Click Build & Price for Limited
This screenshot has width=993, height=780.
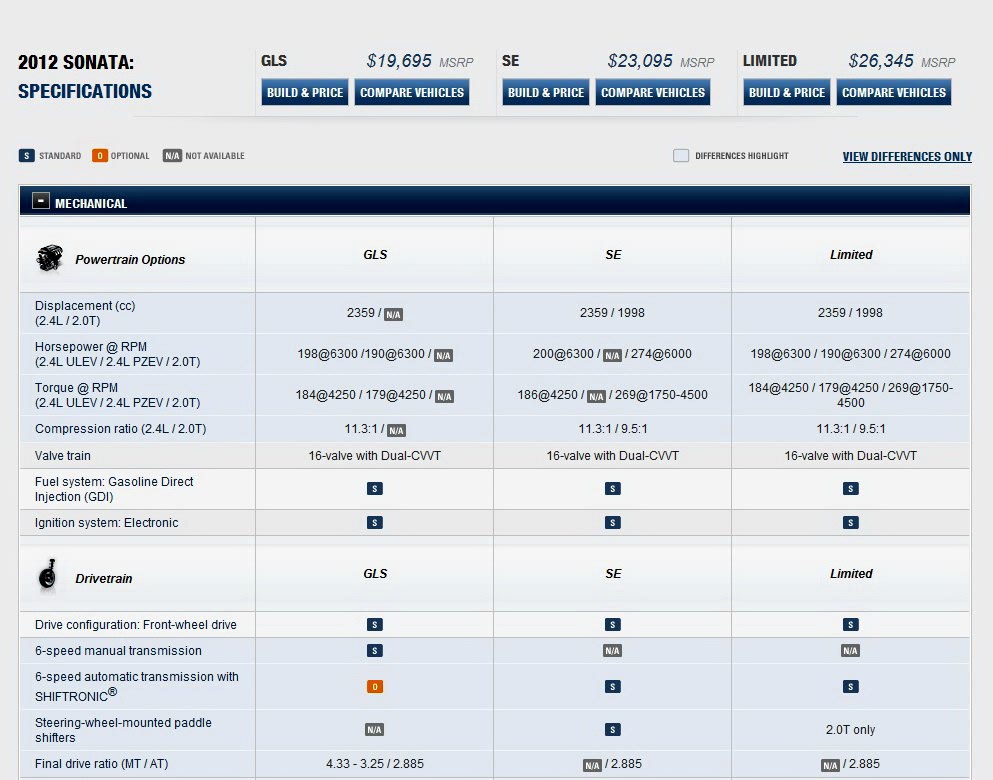(787, 92)
